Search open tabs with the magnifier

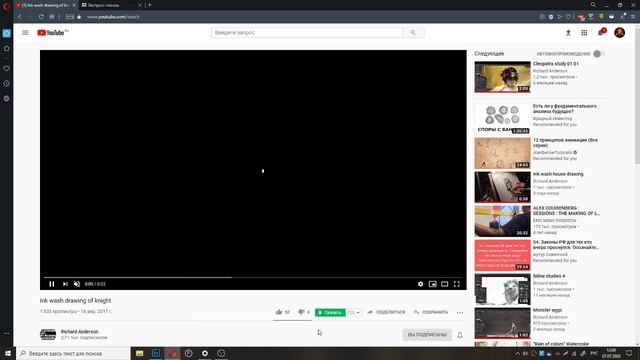coord(593,5)
